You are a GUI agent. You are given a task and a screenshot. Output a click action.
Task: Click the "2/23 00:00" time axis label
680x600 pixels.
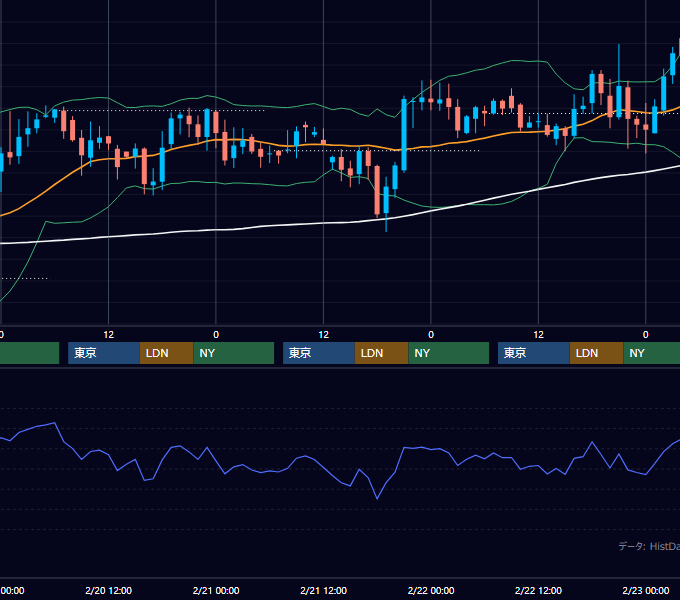pyautogui.click(x=646, y=590)
